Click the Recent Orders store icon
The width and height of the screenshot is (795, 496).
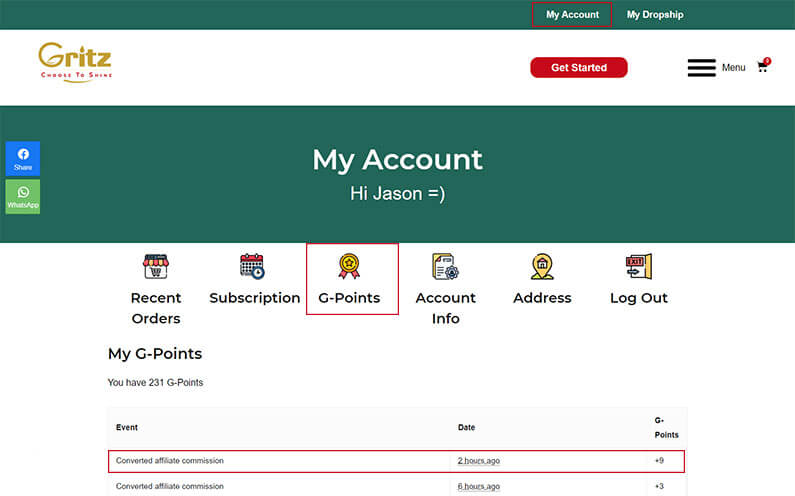[155, 267]
